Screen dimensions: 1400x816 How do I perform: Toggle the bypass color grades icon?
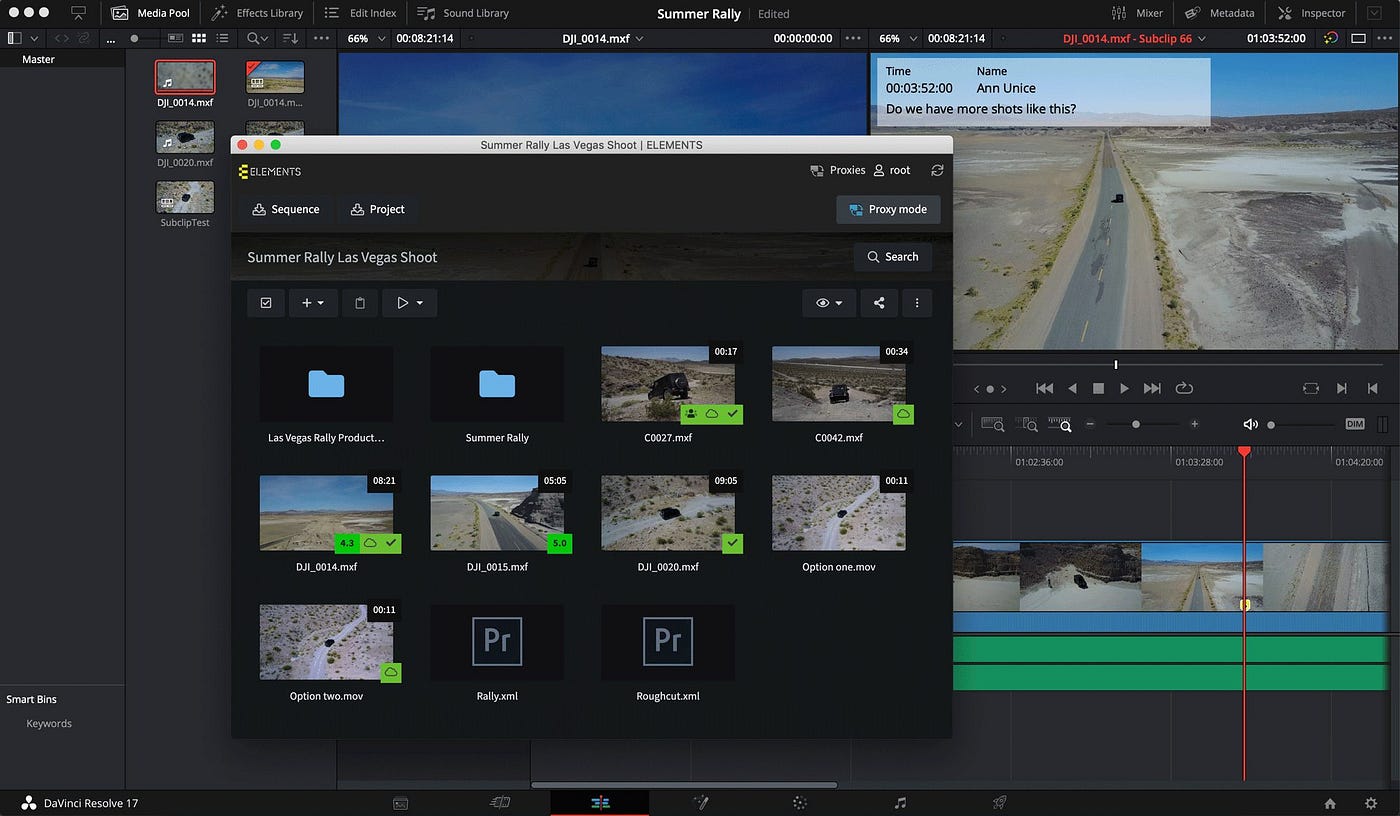click(1330, 38)
